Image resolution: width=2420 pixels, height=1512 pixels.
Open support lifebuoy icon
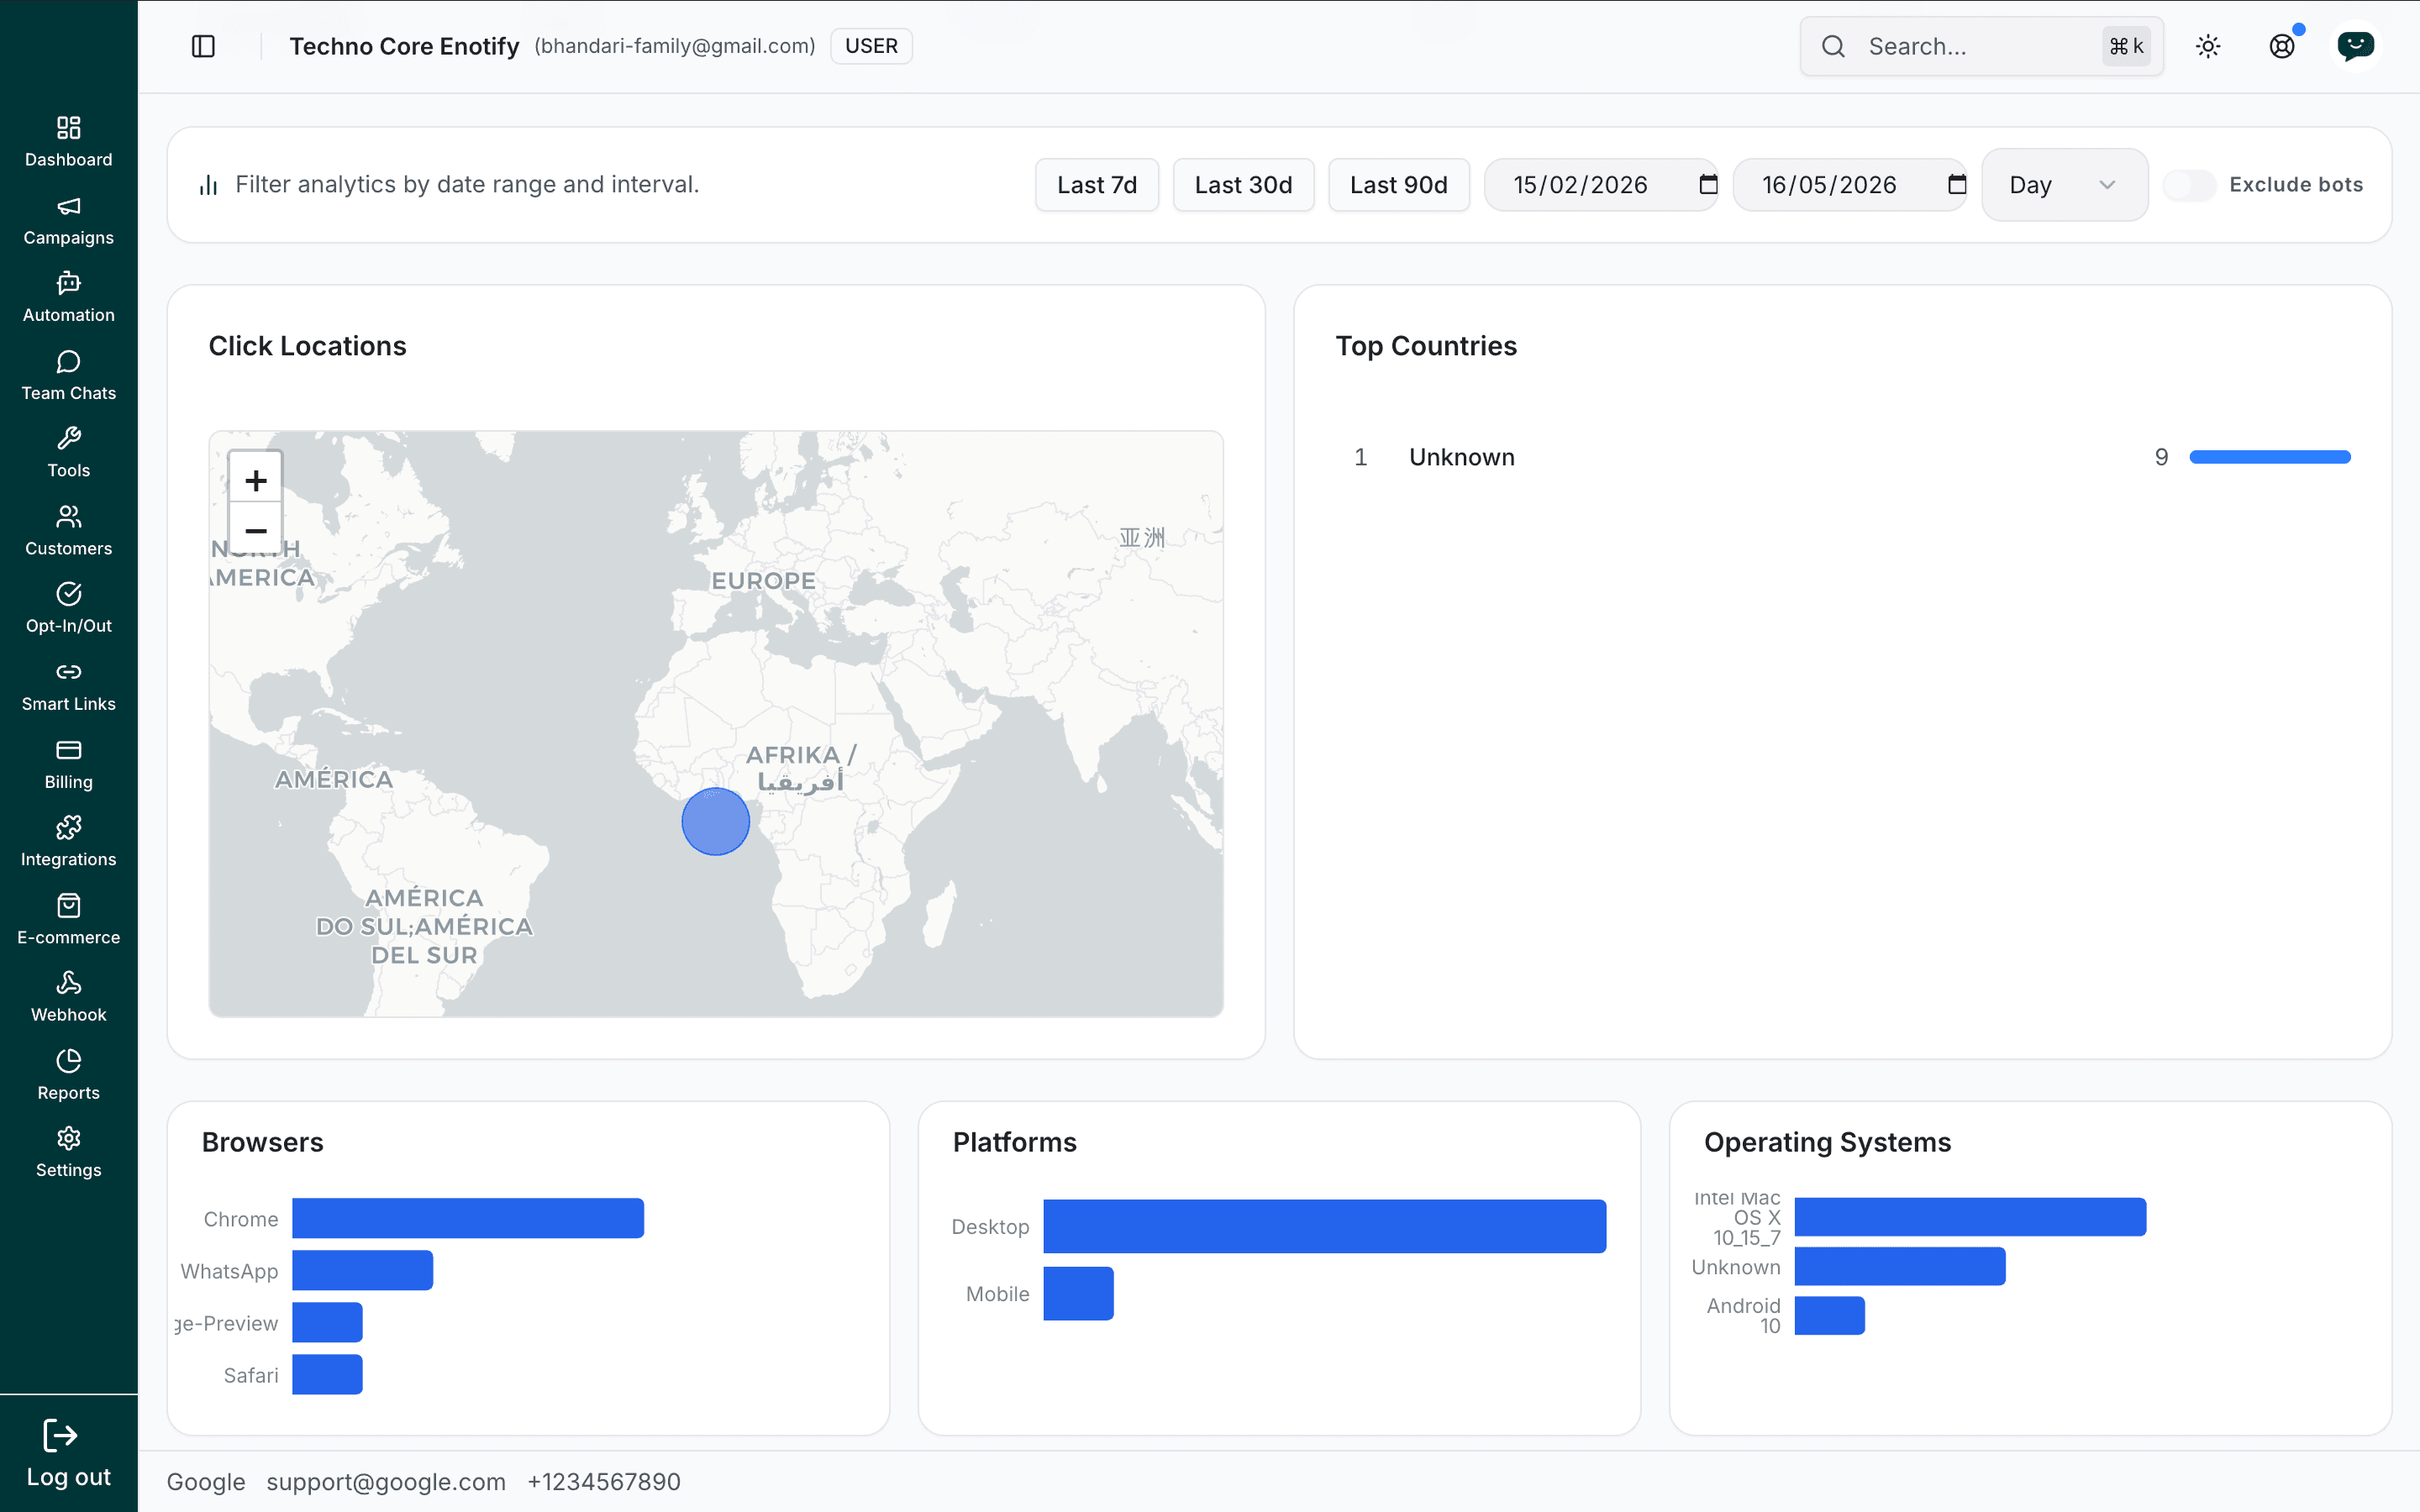(x=2282, y=46)
